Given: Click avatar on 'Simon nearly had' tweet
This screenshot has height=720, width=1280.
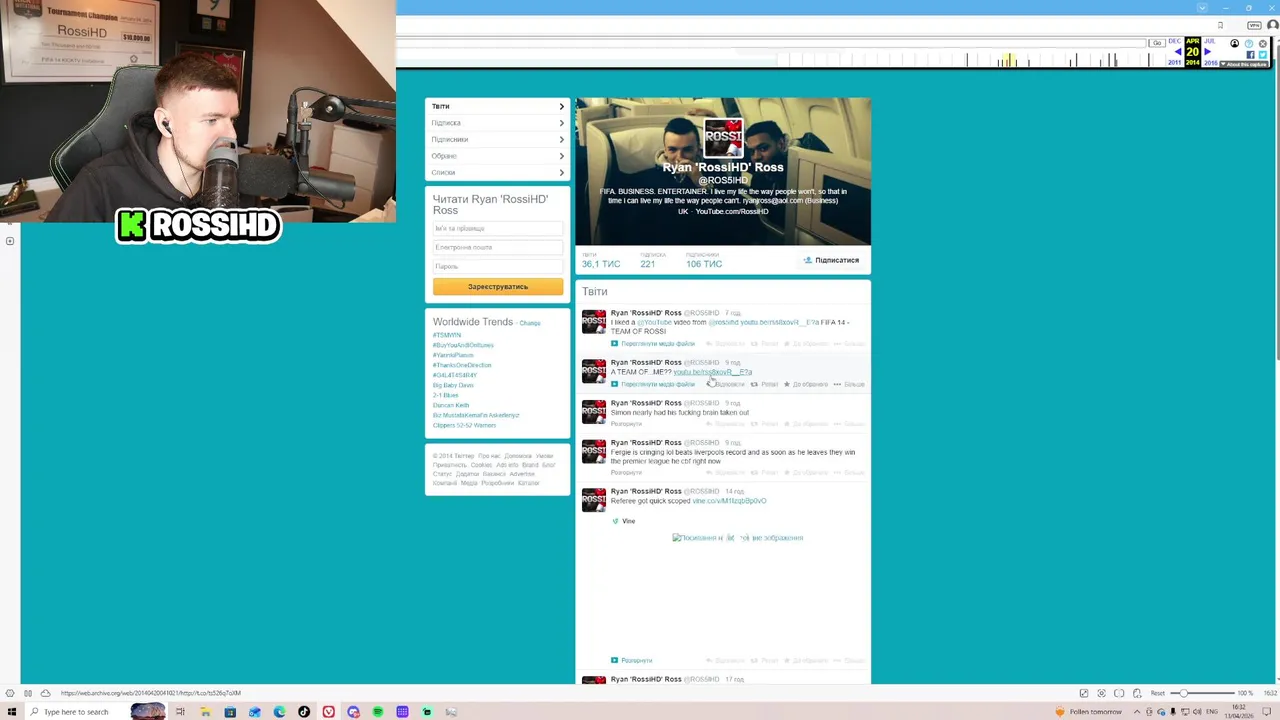Looking at the screenshot, I should tap(594, 411).
